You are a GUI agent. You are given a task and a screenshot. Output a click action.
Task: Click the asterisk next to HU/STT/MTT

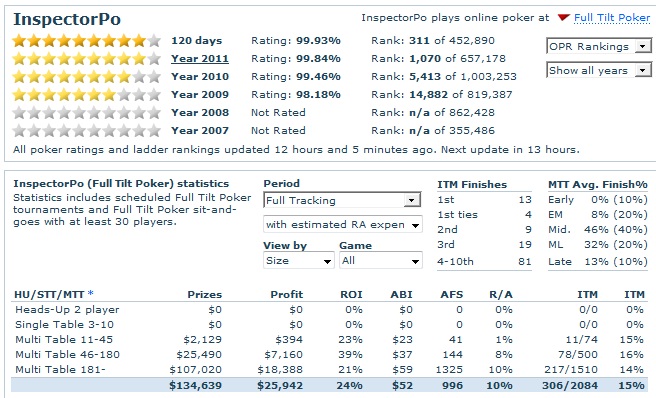click(90, 294)
